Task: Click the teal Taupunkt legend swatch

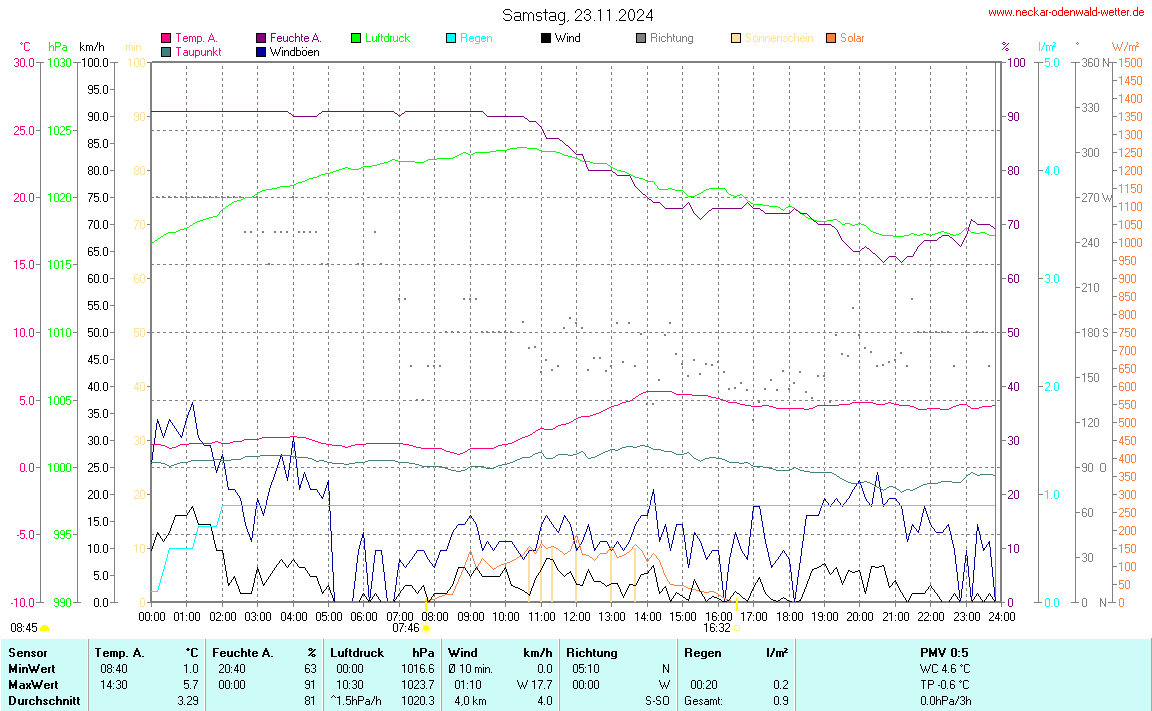Action: tap(166, 51)
